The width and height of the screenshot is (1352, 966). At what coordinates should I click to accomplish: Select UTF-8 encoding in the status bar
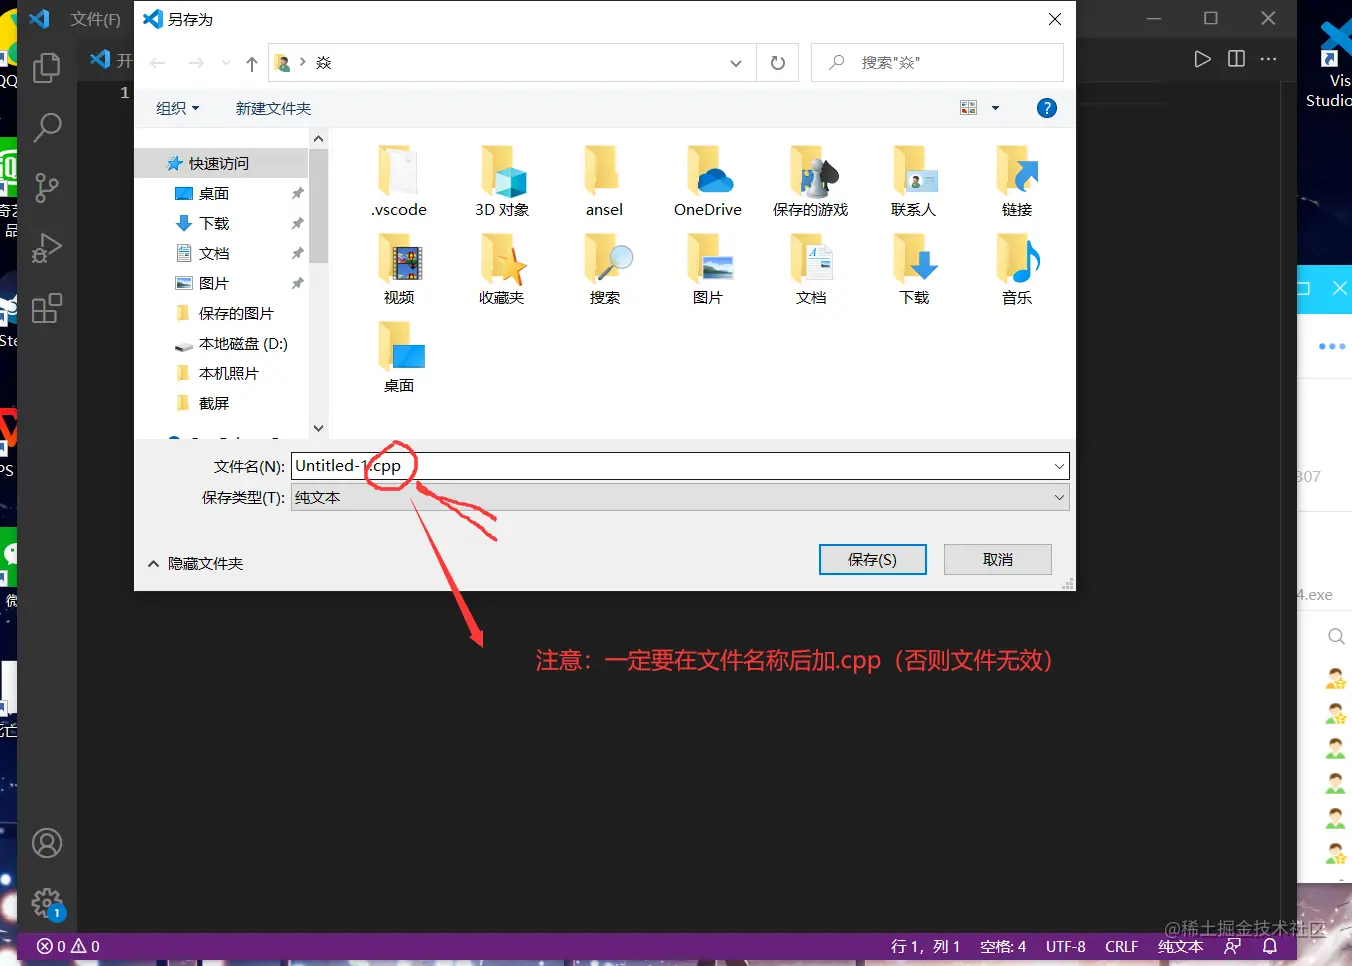click(1065, 945)
